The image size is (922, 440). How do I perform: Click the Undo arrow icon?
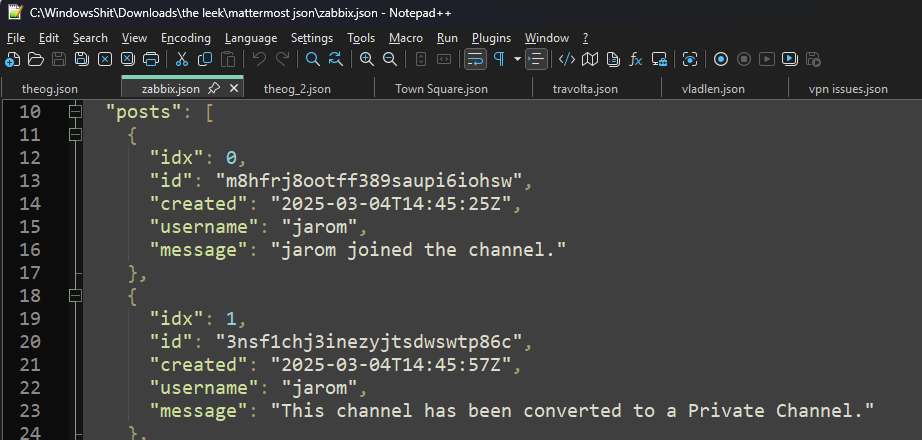(x=259, y=59)
